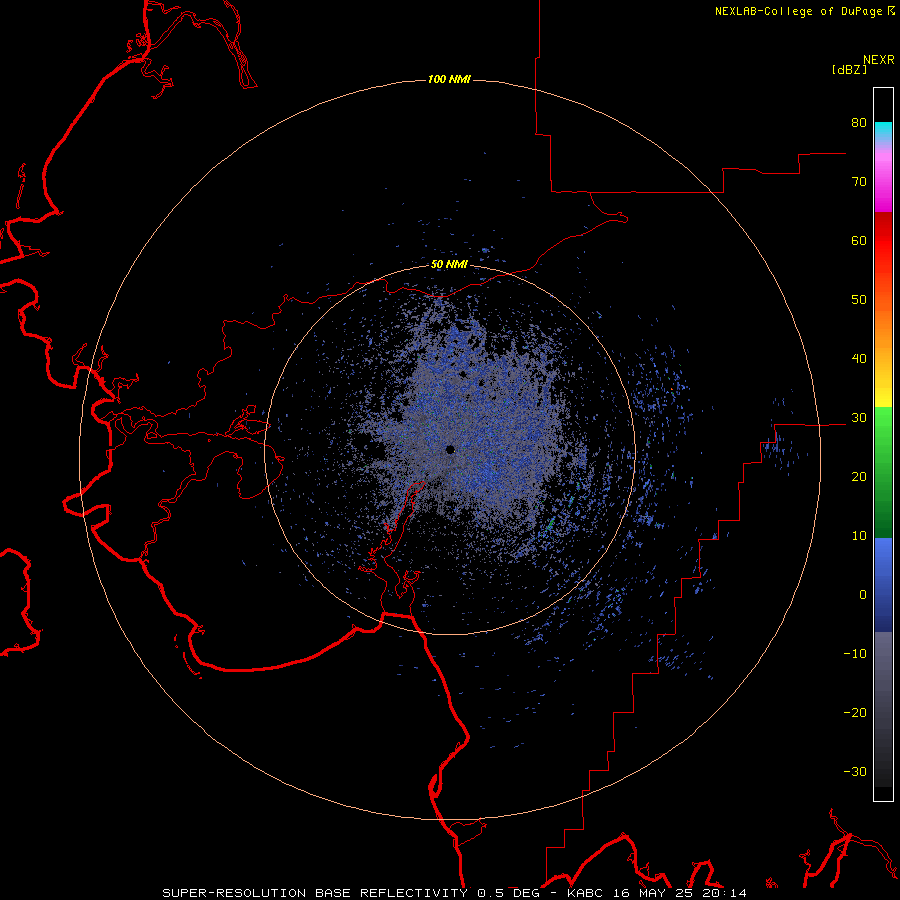Click the 40 dBZ scale value
The image size is (900, 900).
coord(859,359)
